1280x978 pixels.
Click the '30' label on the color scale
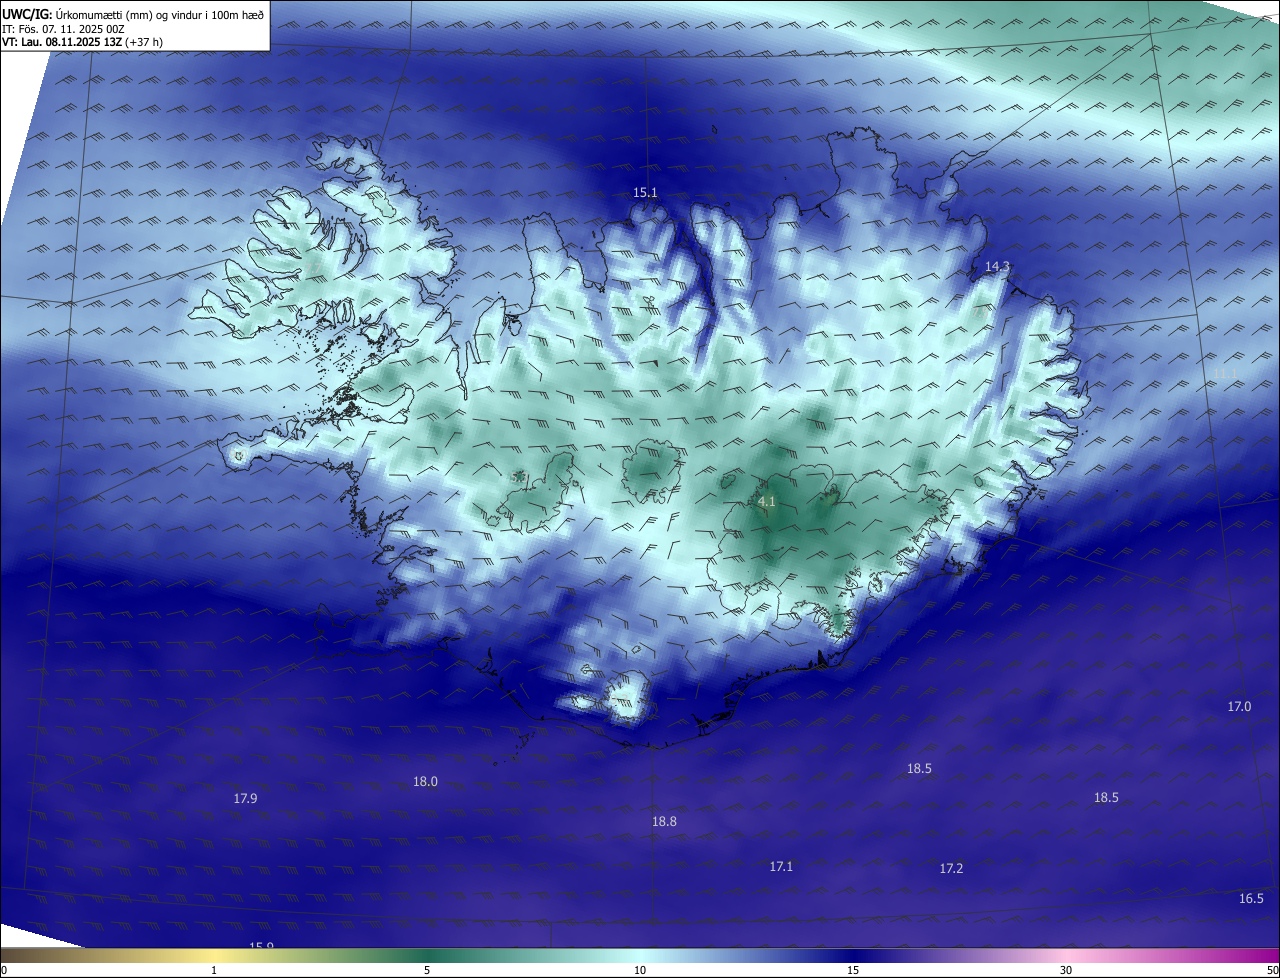[x=1066, y=970]
